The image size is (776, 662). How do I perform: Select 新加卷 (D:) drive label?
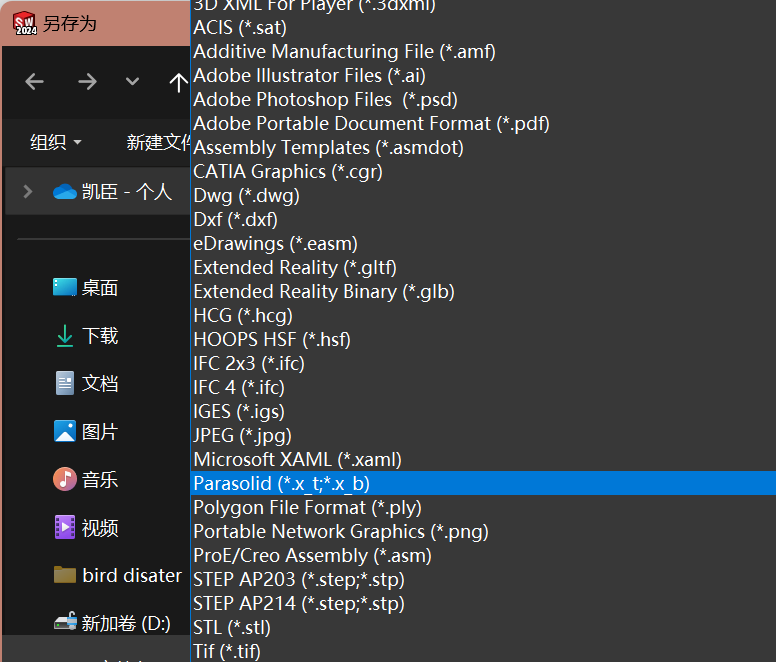[x=126, y=623]
